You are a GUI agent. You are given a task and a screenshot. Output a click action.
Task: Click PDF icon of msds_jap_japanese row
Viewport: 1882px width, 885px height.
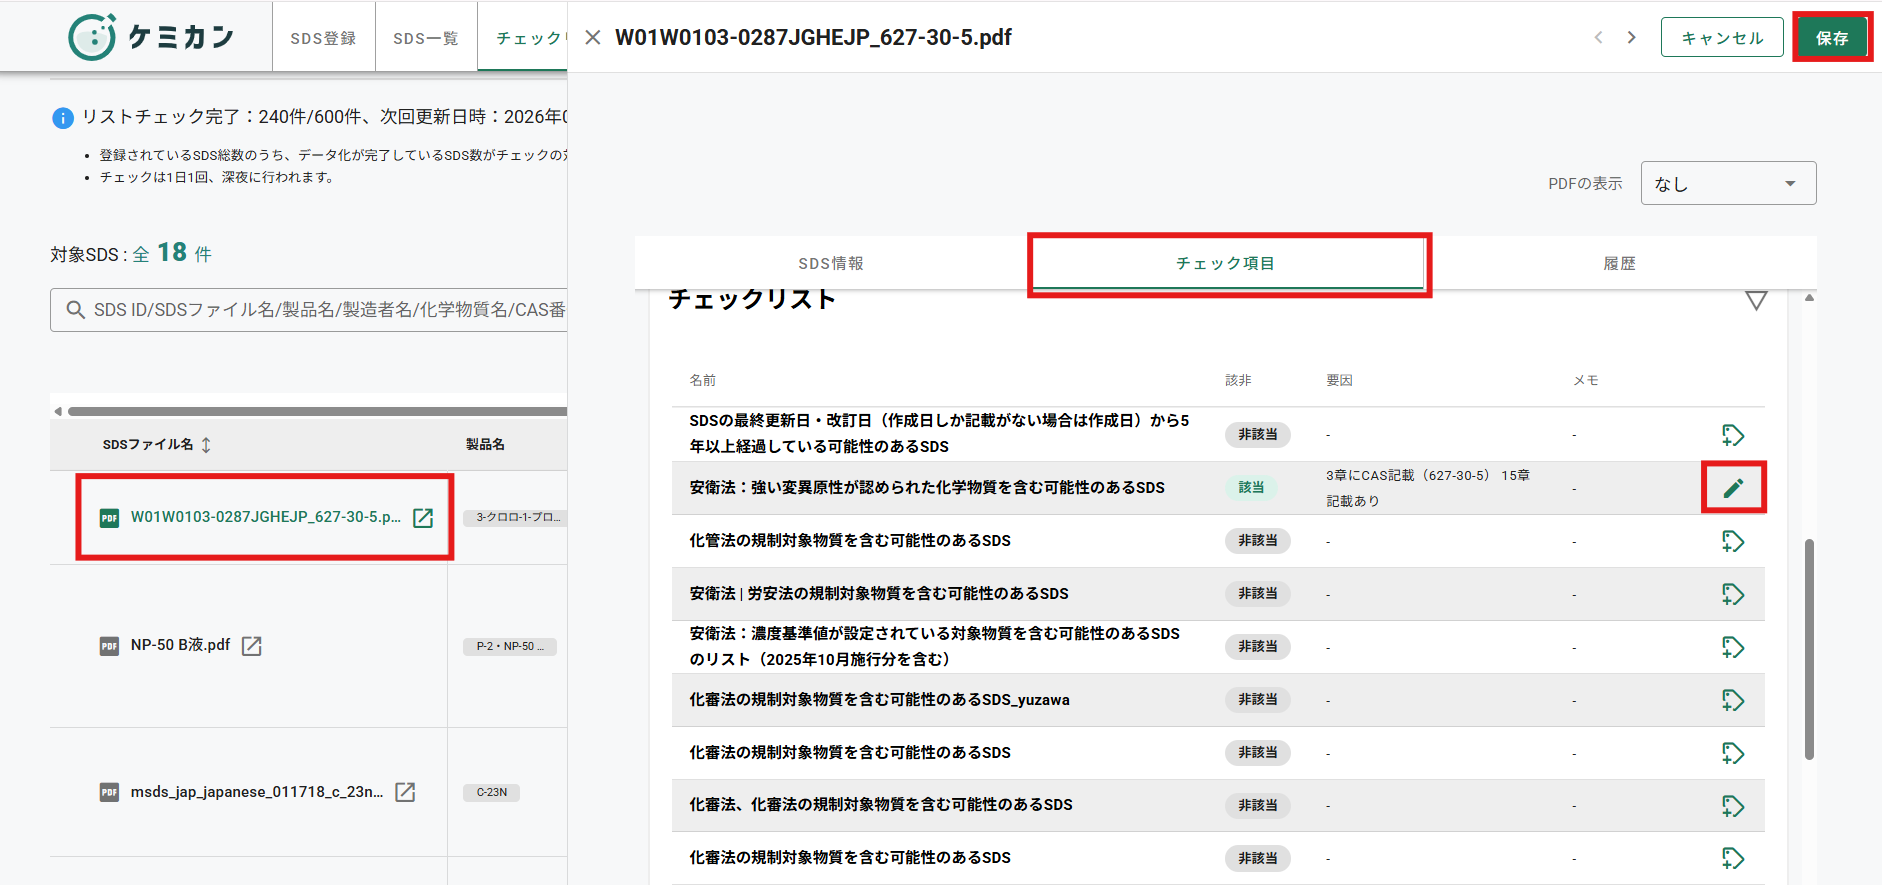(x=109, y=792)
